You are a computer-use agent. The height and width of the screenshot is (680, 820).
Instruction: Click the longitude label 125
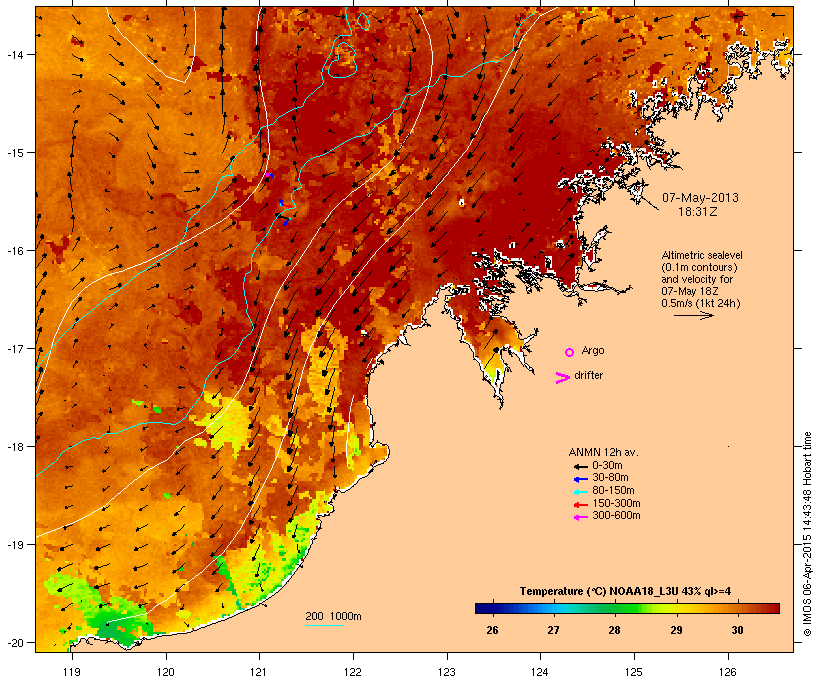pos(634,672)
